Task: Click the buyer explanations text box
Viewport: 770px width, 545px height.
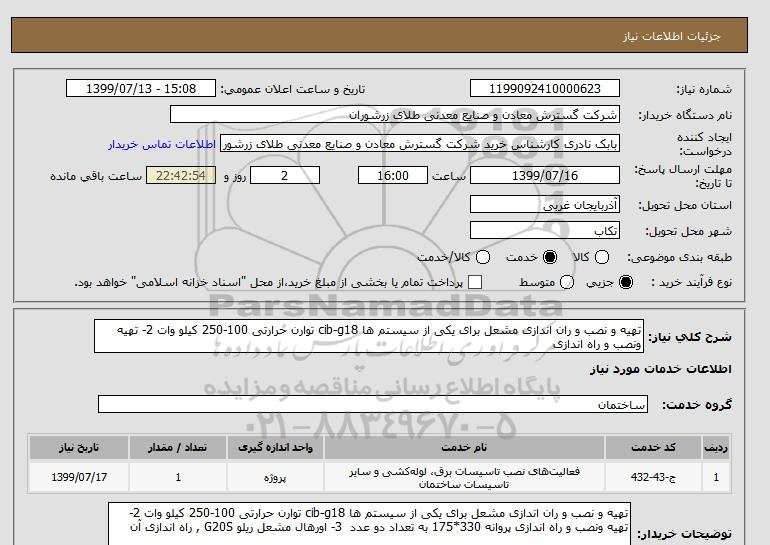Action: coord(369,523)
